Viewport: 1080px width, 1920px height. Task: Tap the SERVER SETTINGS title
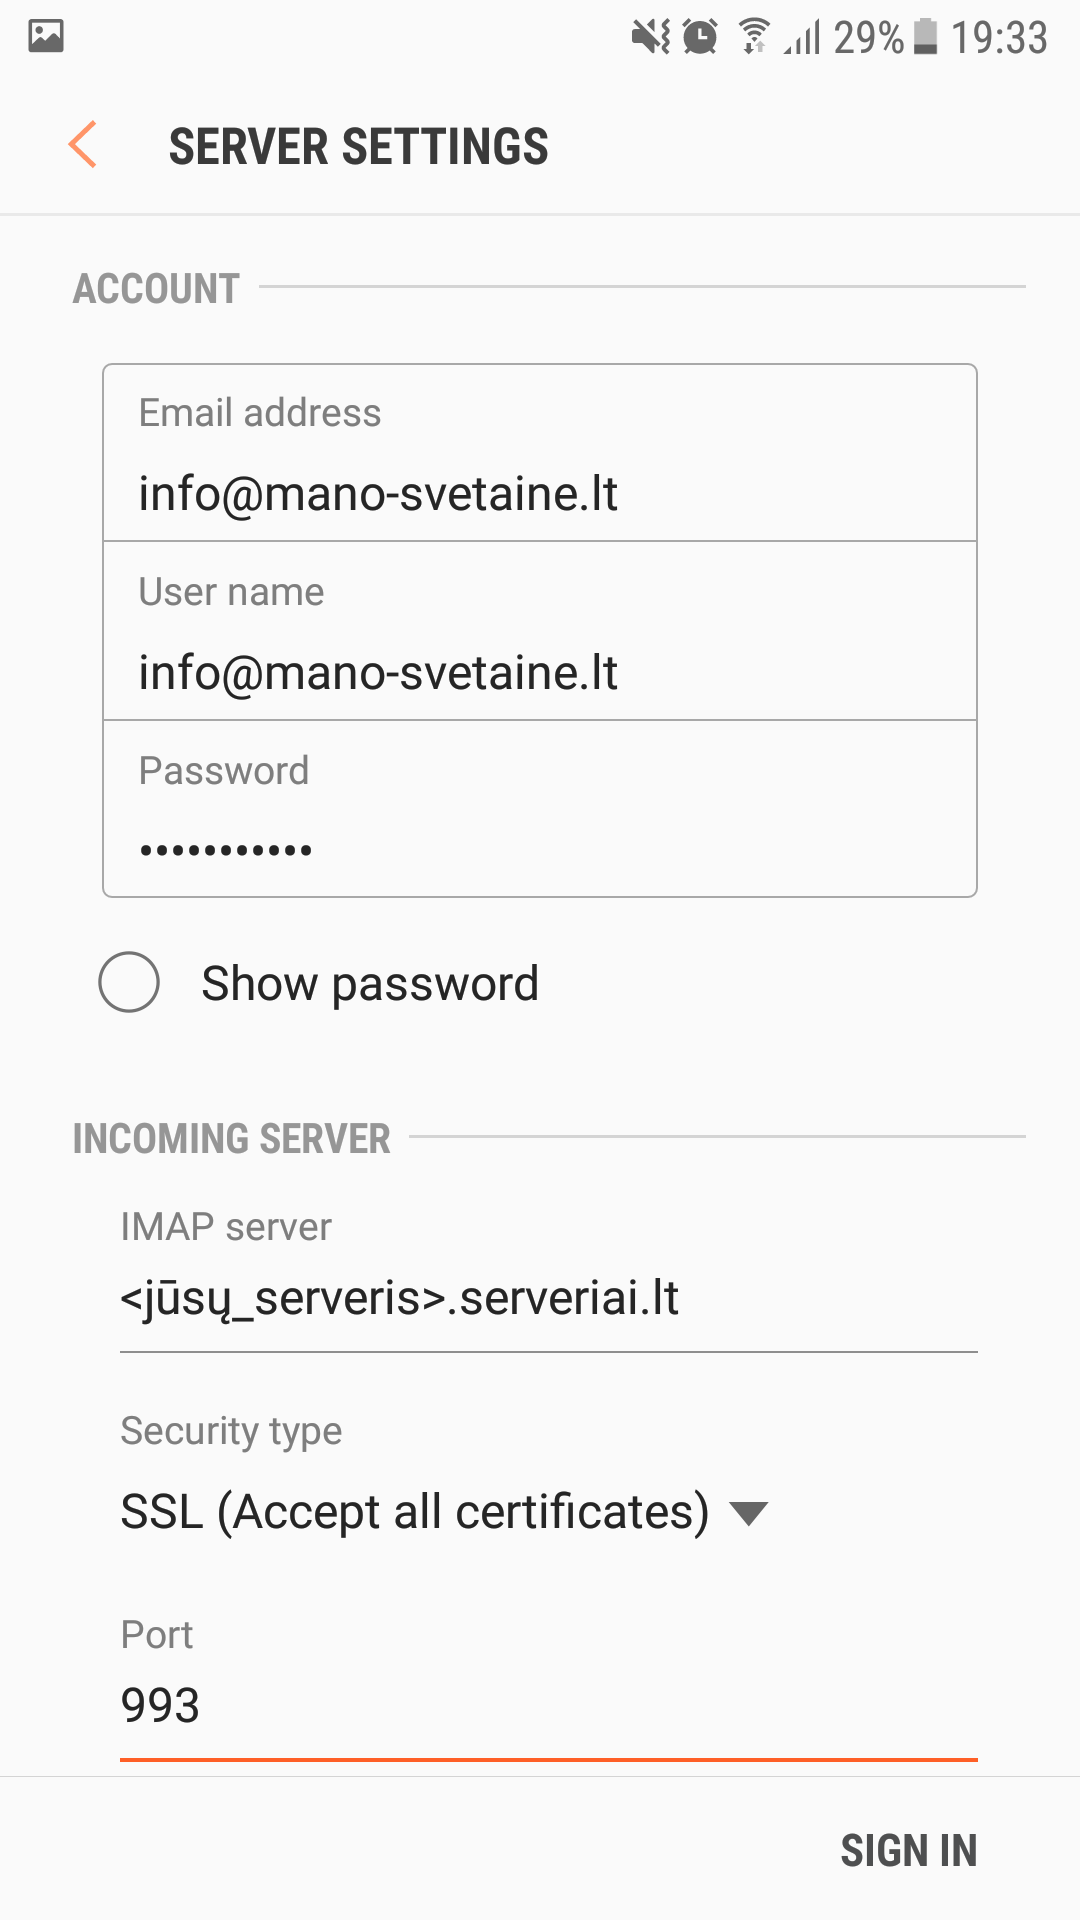coord(358,147)
